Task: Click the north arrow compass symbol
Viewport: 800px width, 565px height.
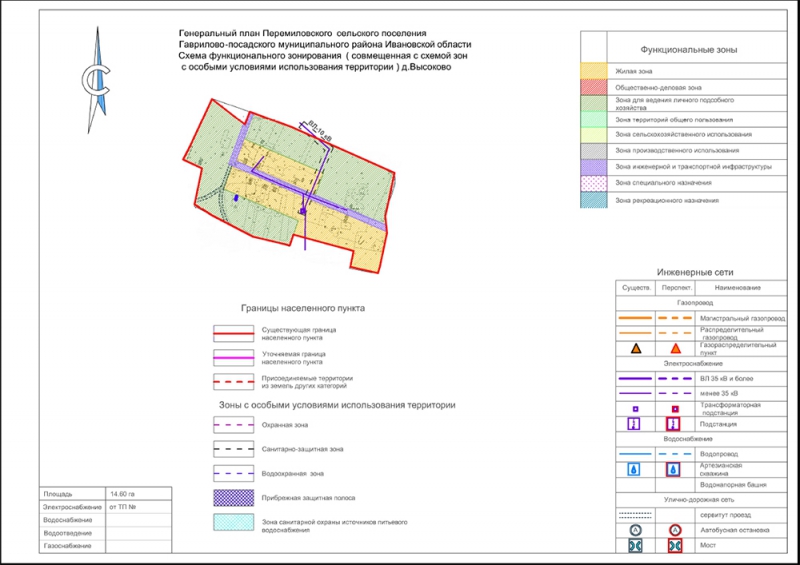Action: (96, 80)
